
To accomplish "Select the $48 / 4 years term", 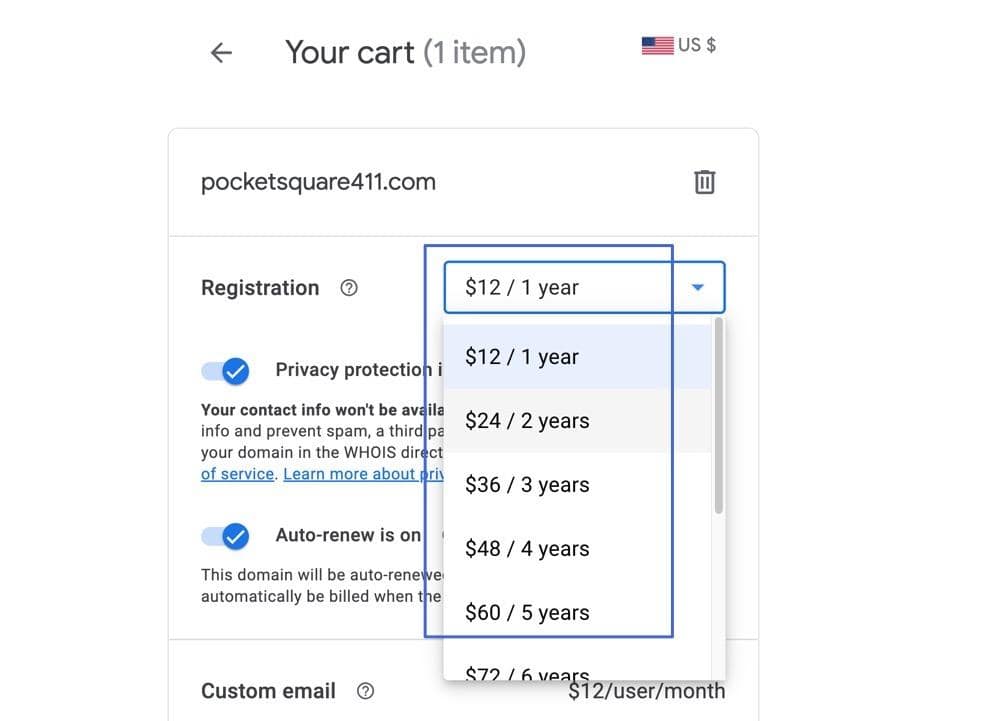I will [527, 548].
